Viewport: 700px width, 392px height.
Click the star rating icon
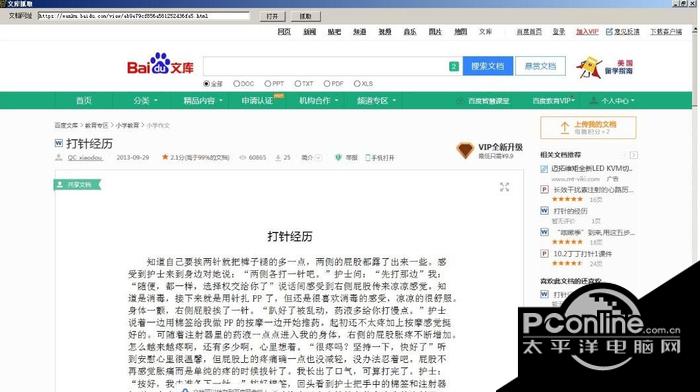click(x=165, y=157)
